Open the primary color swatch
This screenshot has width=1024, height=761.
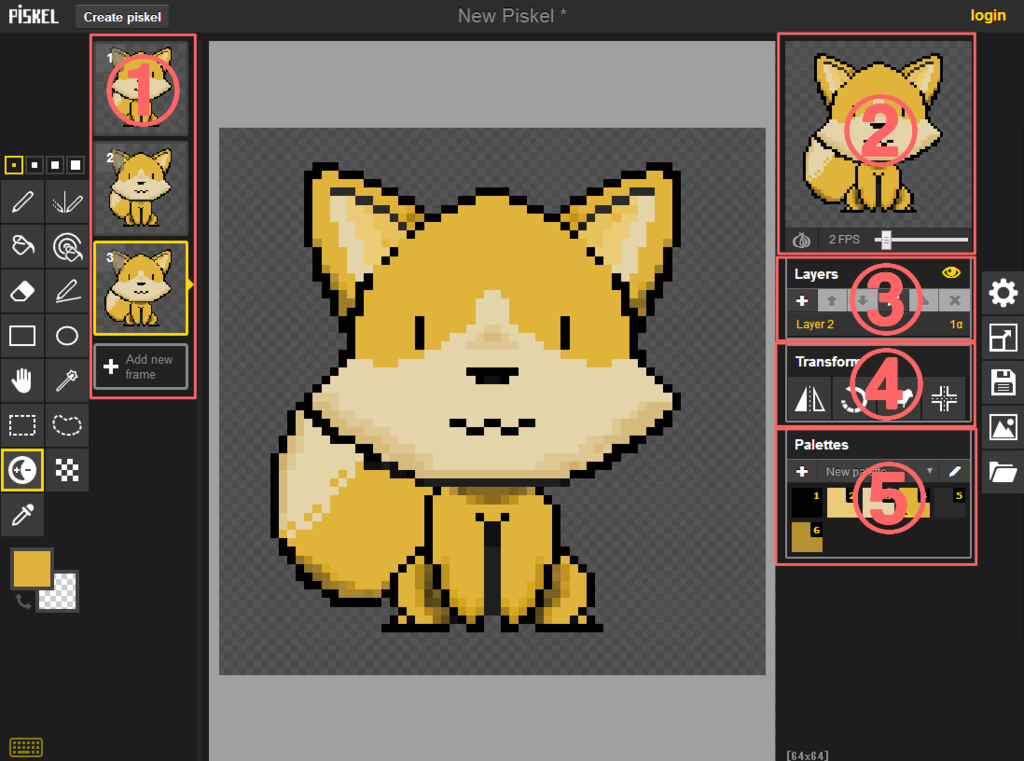[x=31, y=568]
